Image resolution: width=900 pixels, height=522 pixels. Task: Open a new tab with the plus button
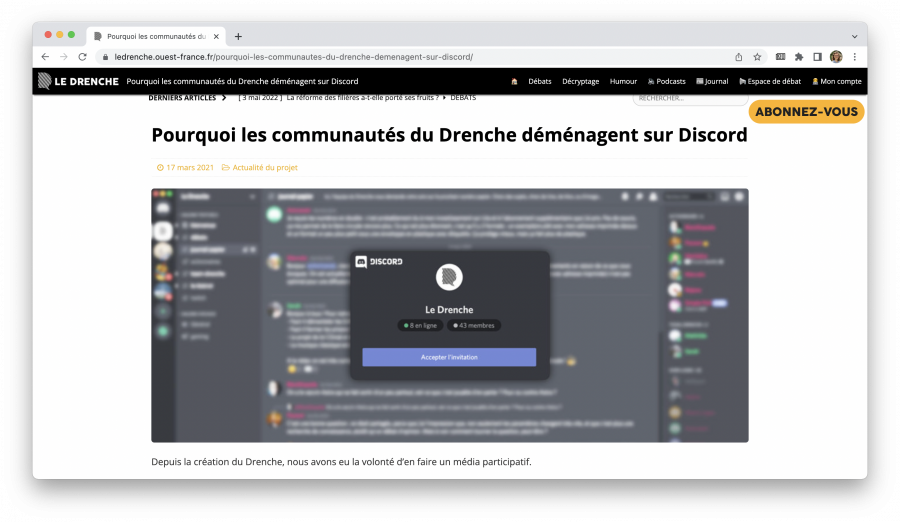[238, 36]
